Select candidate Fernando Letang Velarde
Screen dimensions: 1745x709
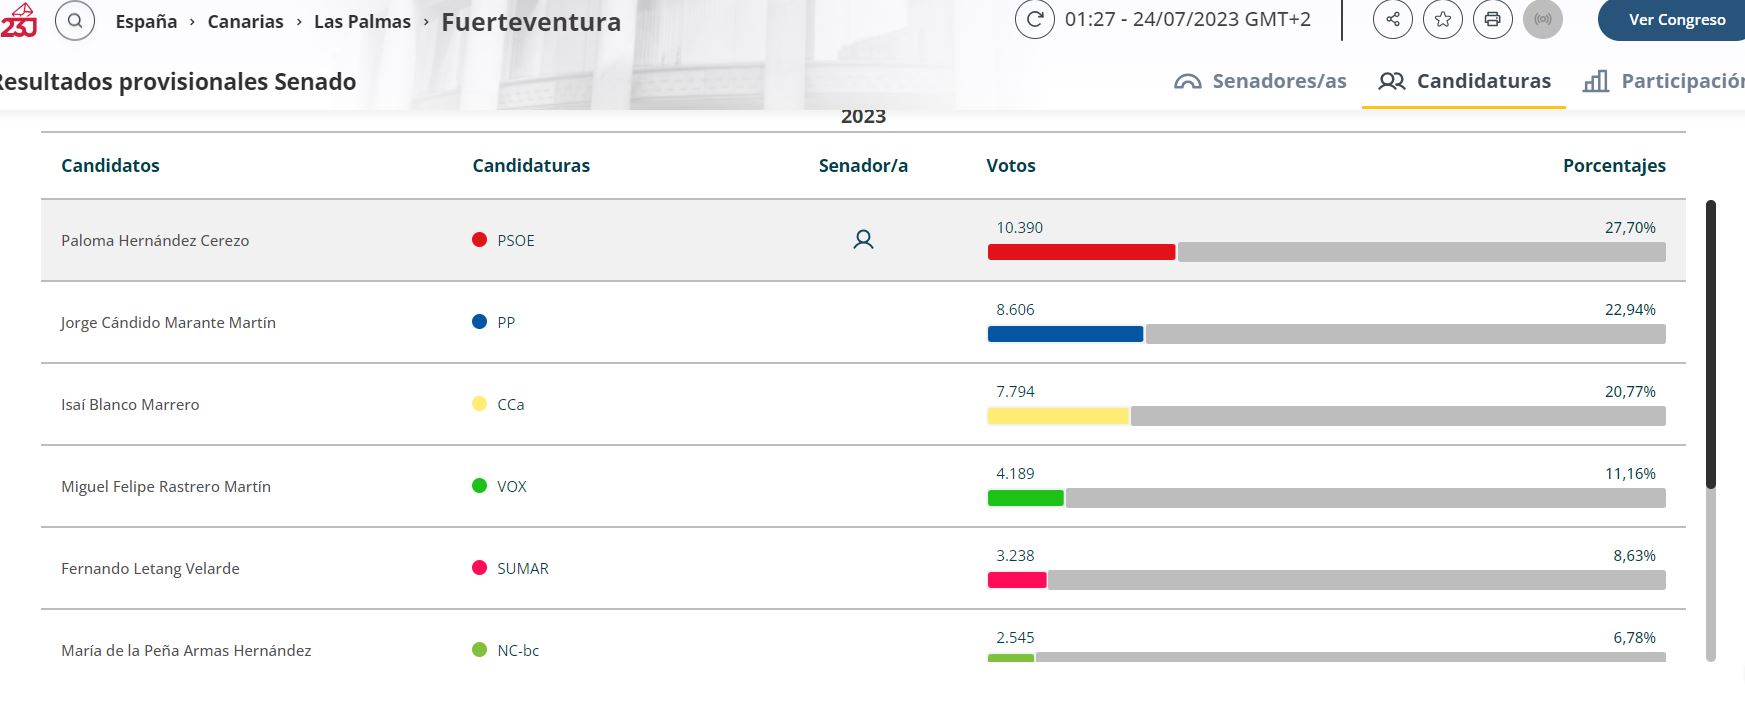pyautogui.click(x=150, y=569)
